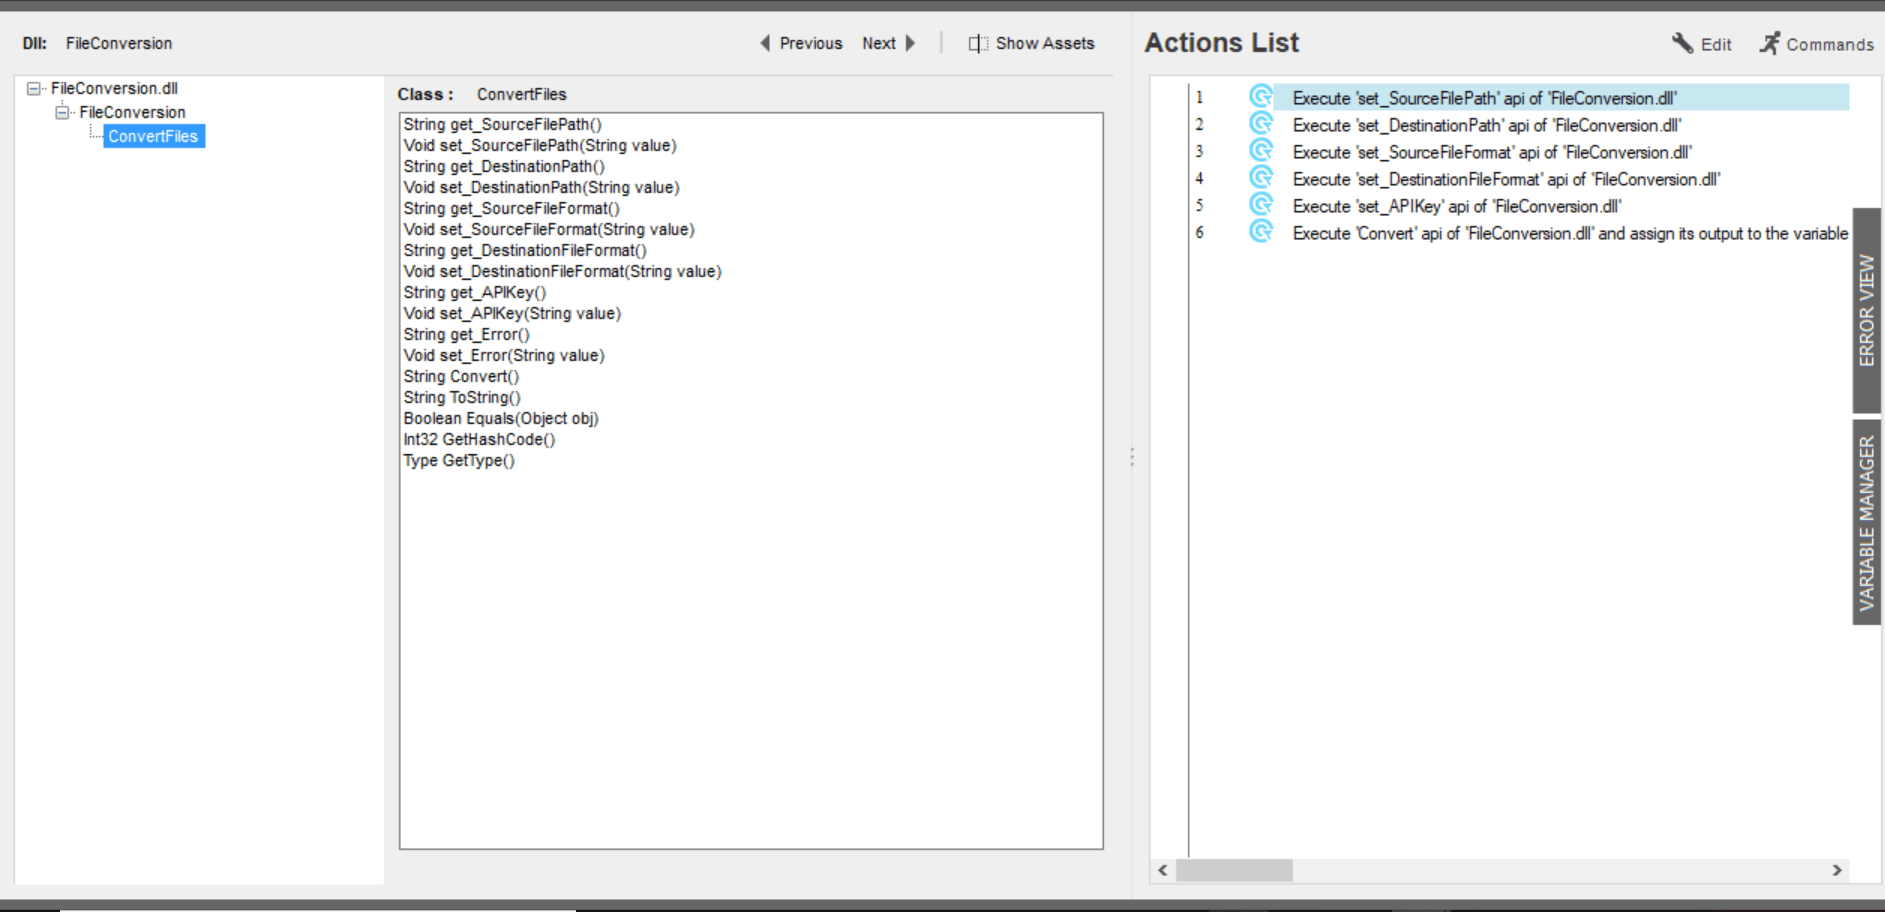Collapse the FileConversion namespace node
Viewport: 1885px width, 912px height.
pyautogui.click(x=62, y=112)
